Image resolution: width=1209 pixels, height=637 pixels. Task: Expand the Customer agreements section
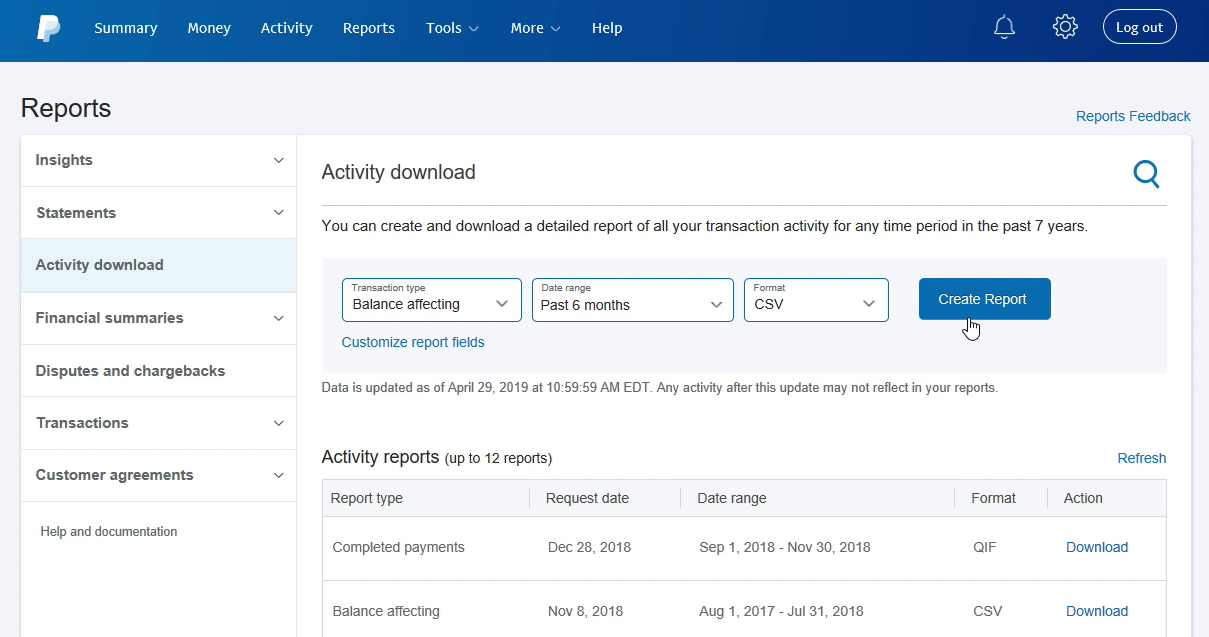tap(158, 475)
